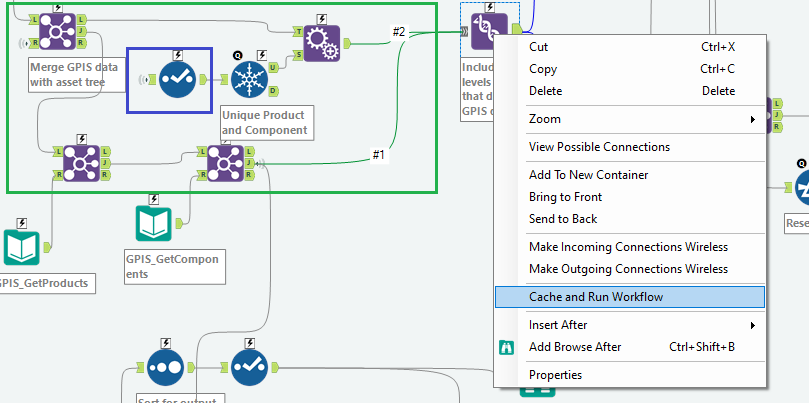Expand the Zoom submenu
The width and height of the screenshot is (809, 403).
629,119
